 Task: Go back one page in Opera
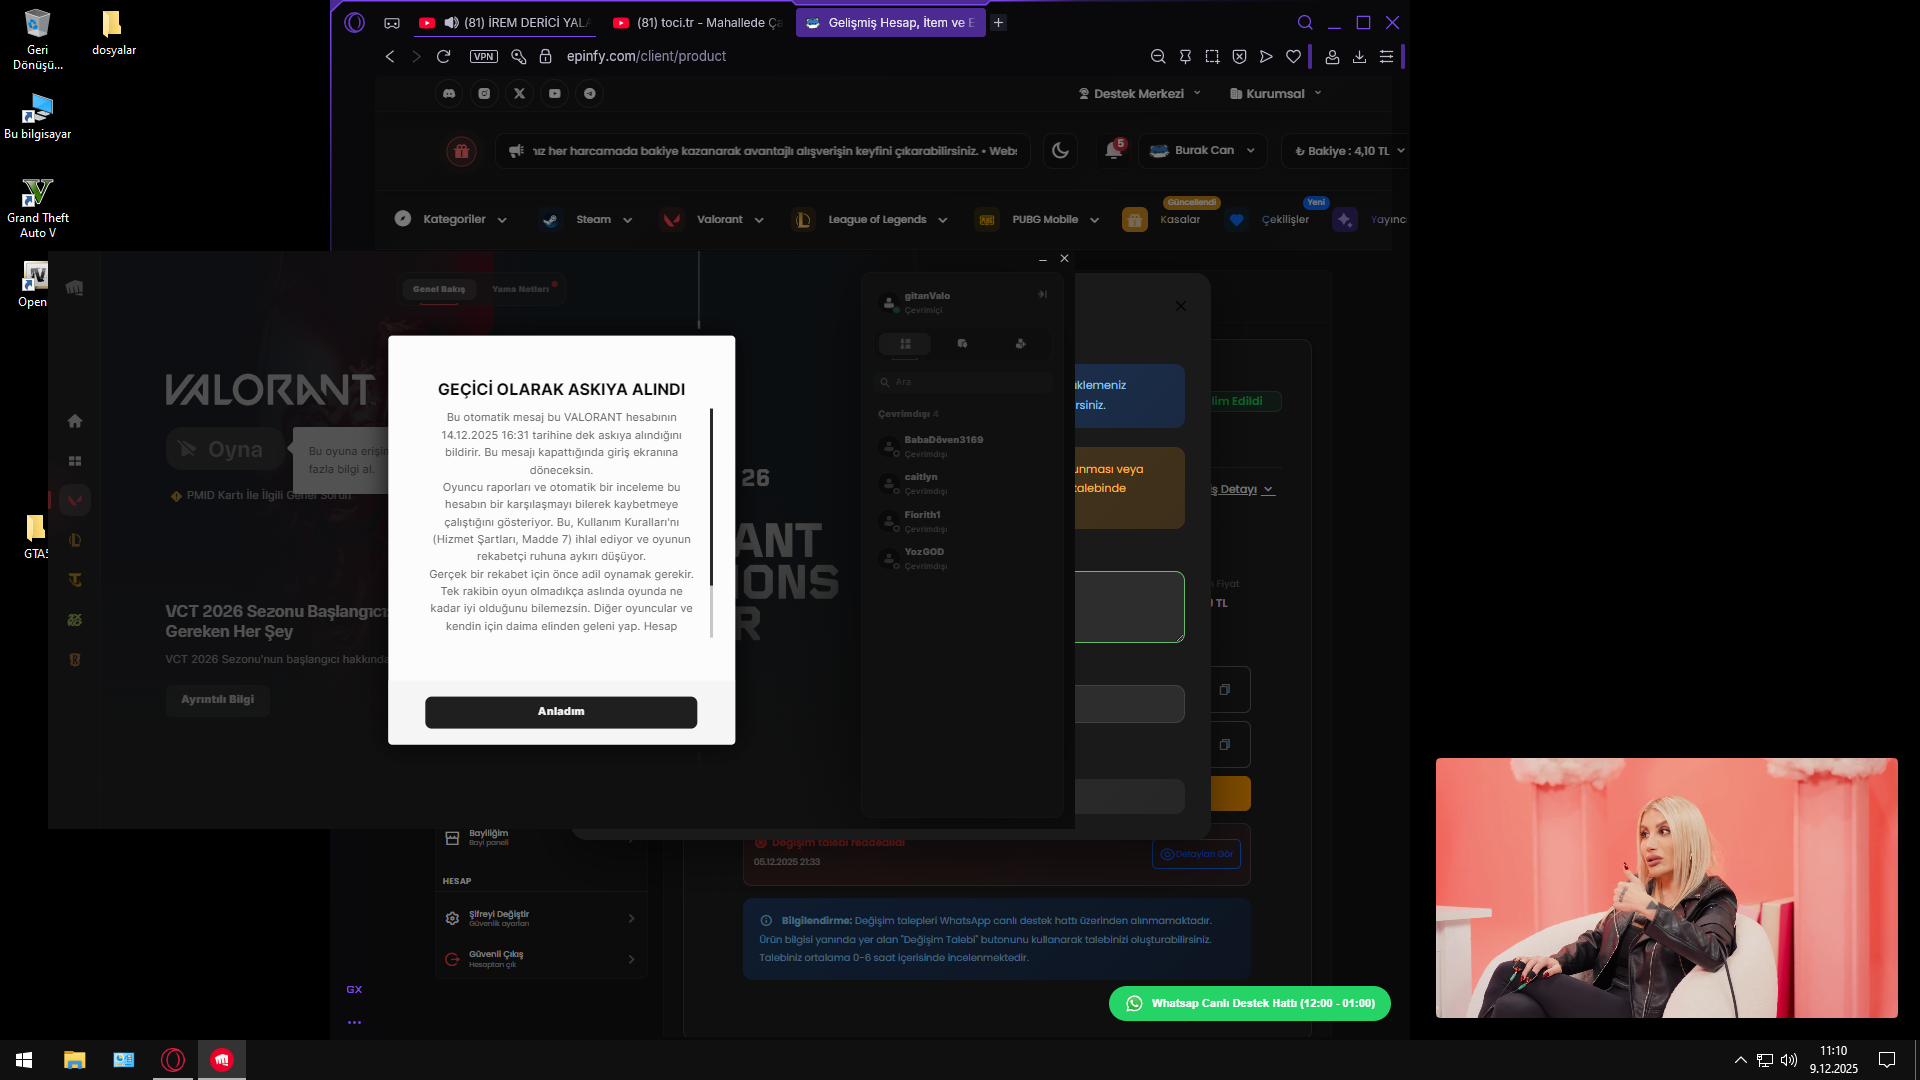point(390,57)
